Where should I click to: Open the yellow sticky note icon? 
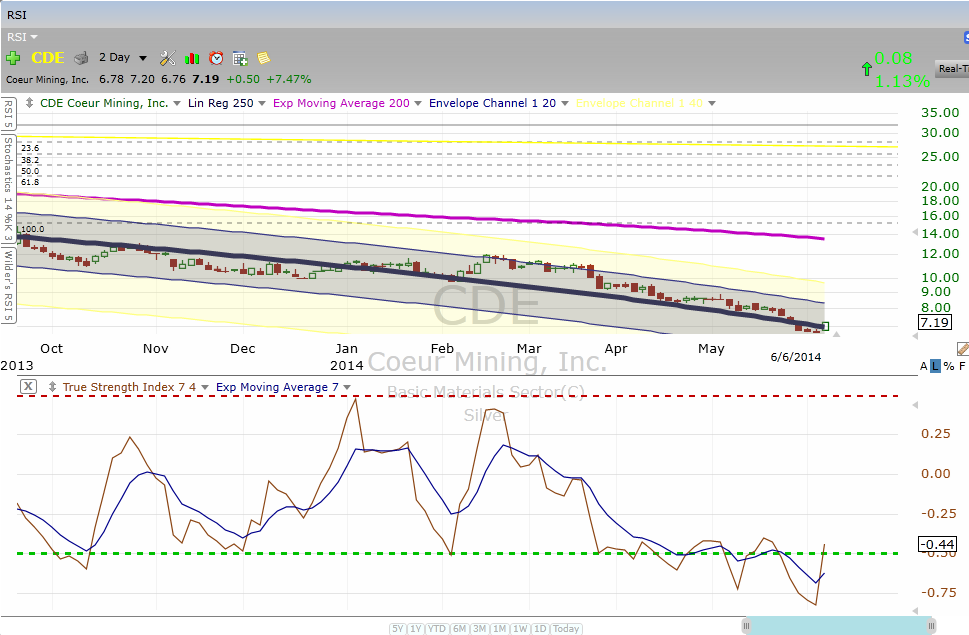click(264, 58)
